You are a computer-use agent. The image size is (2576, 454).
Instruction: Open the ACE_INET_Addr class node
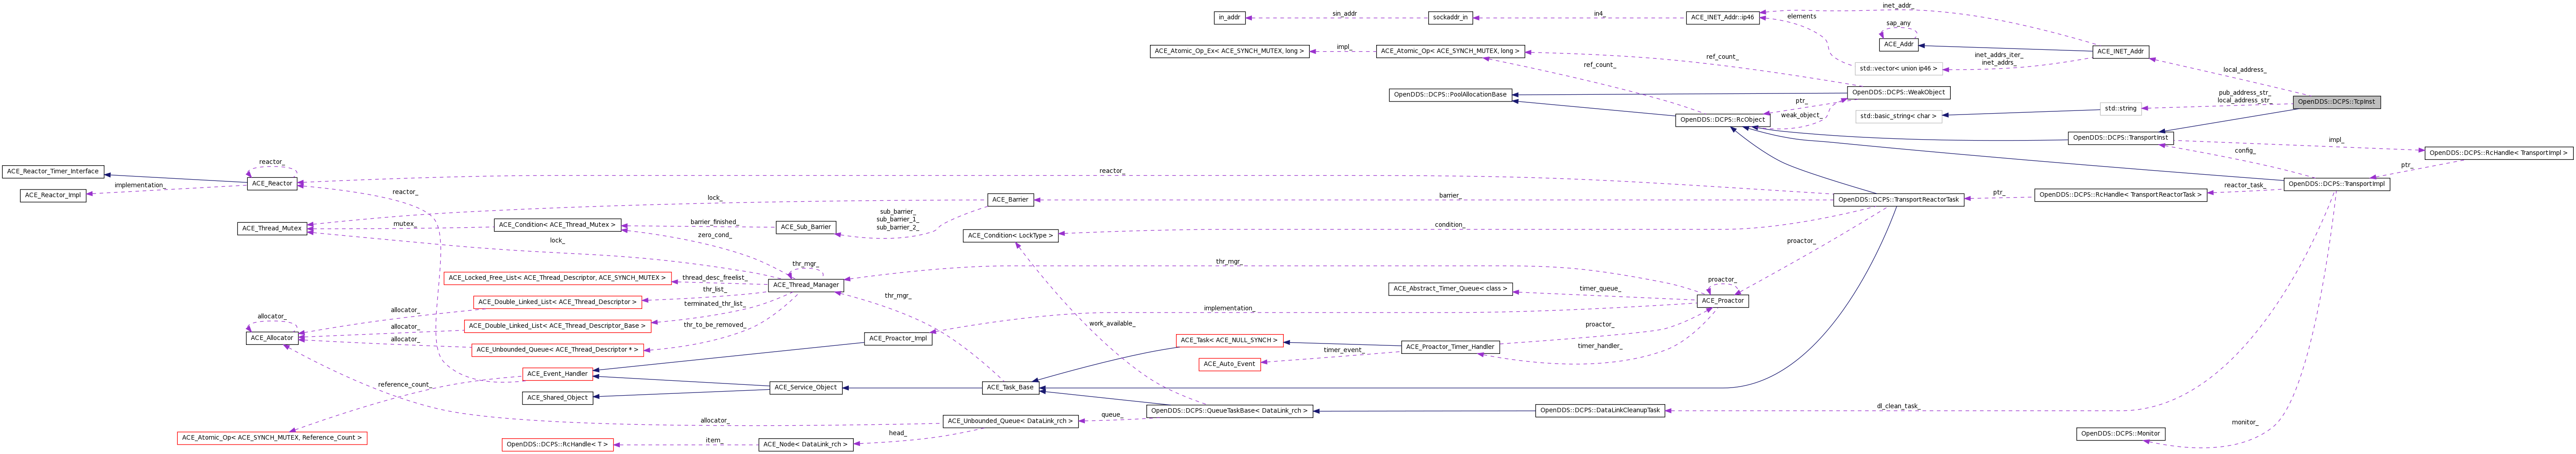tap(2120, 51)
